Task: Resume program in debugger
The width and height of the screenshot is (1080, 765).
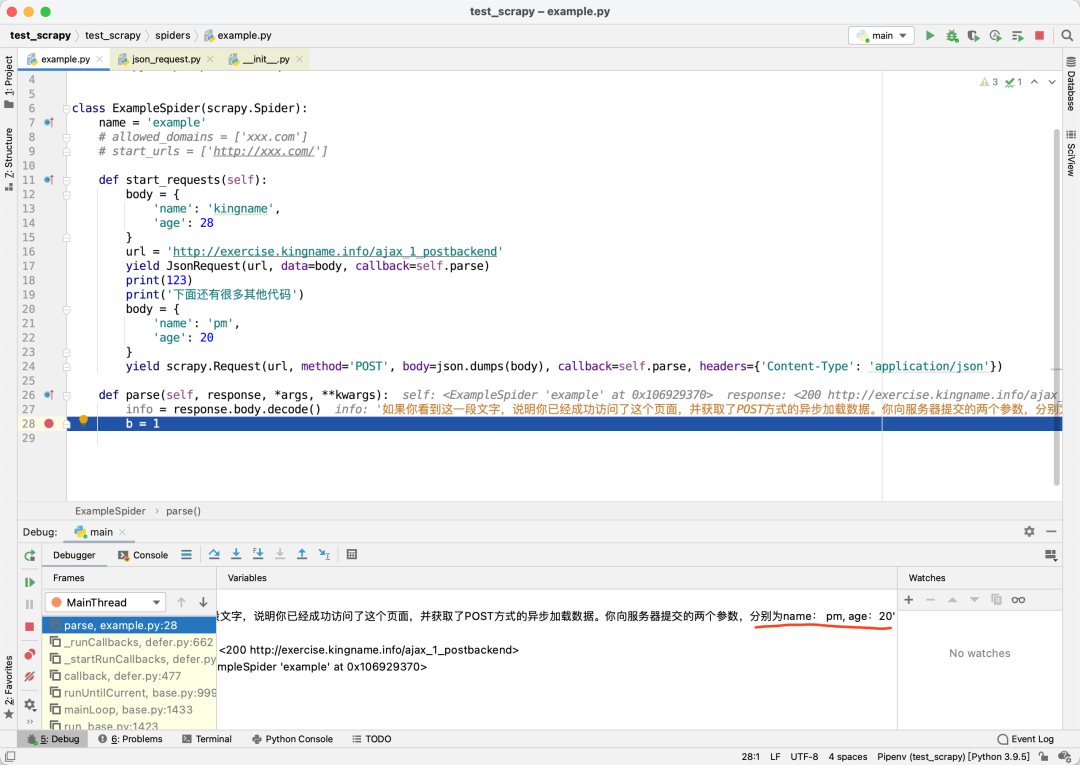Action: (30, 583)
